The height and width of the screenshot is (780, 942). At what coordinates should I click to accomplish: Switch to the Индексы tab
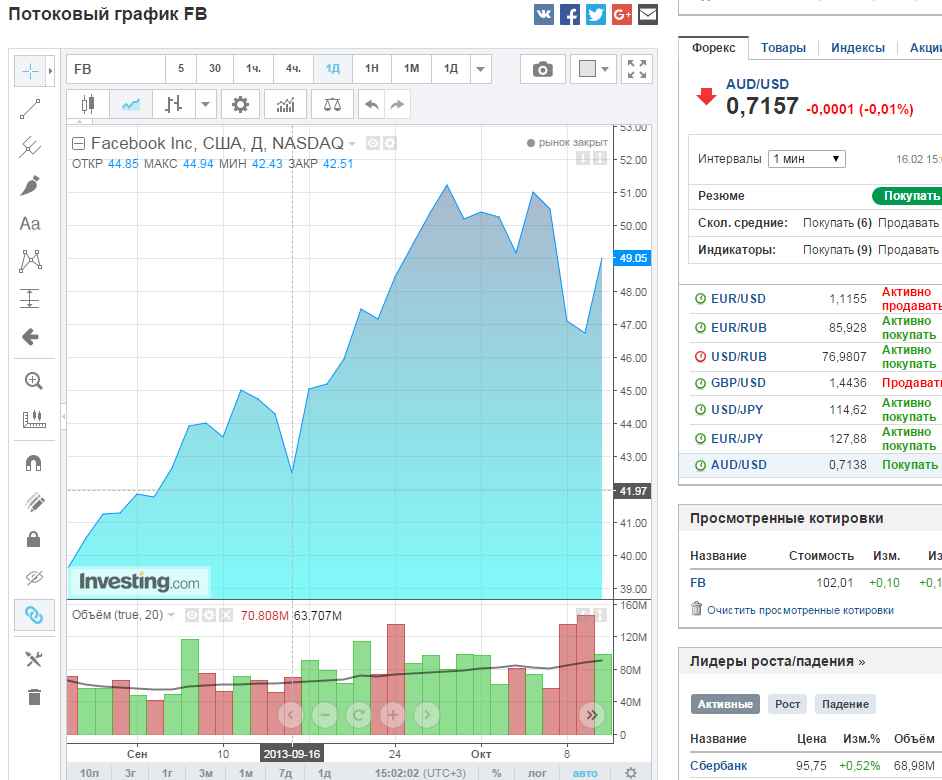click(858, 47)
